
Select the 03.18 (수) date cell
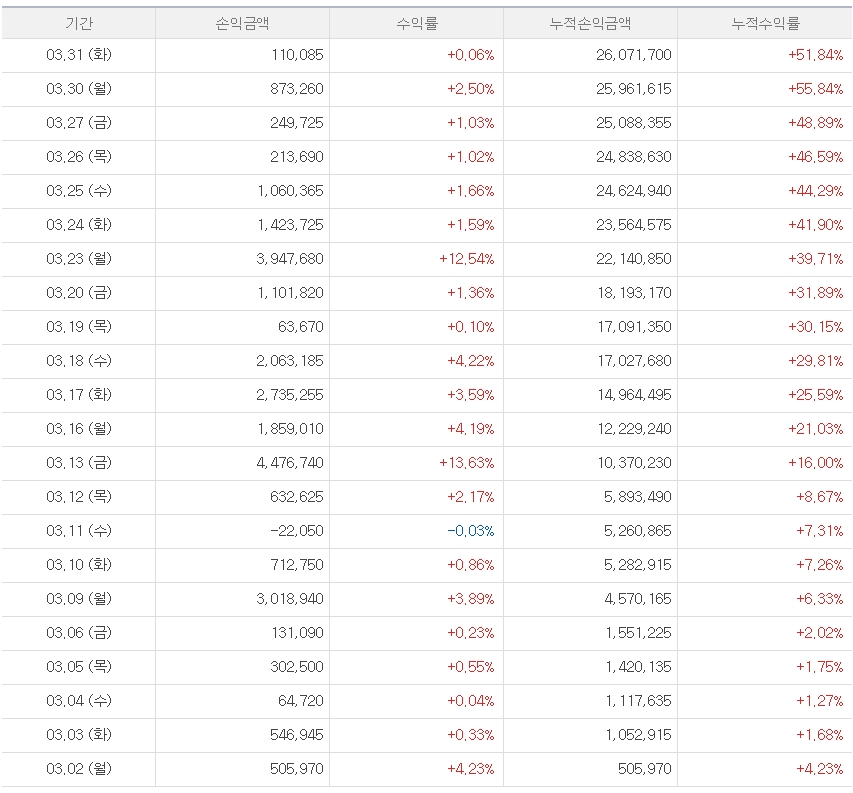(x=79, y=361)
